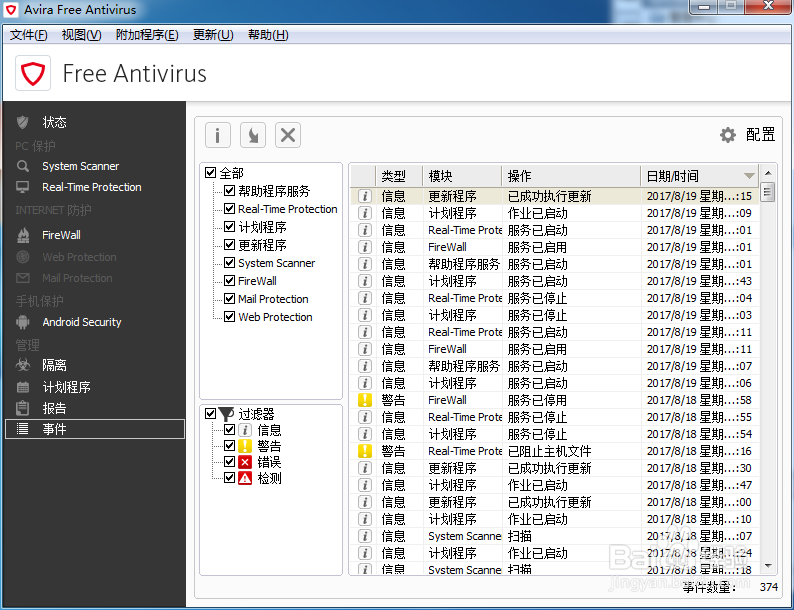Image resolution: width=794 pixels, height=610 pixels.
Task: Toggle the FireWall module checkbox
Action: click(229, 280)
